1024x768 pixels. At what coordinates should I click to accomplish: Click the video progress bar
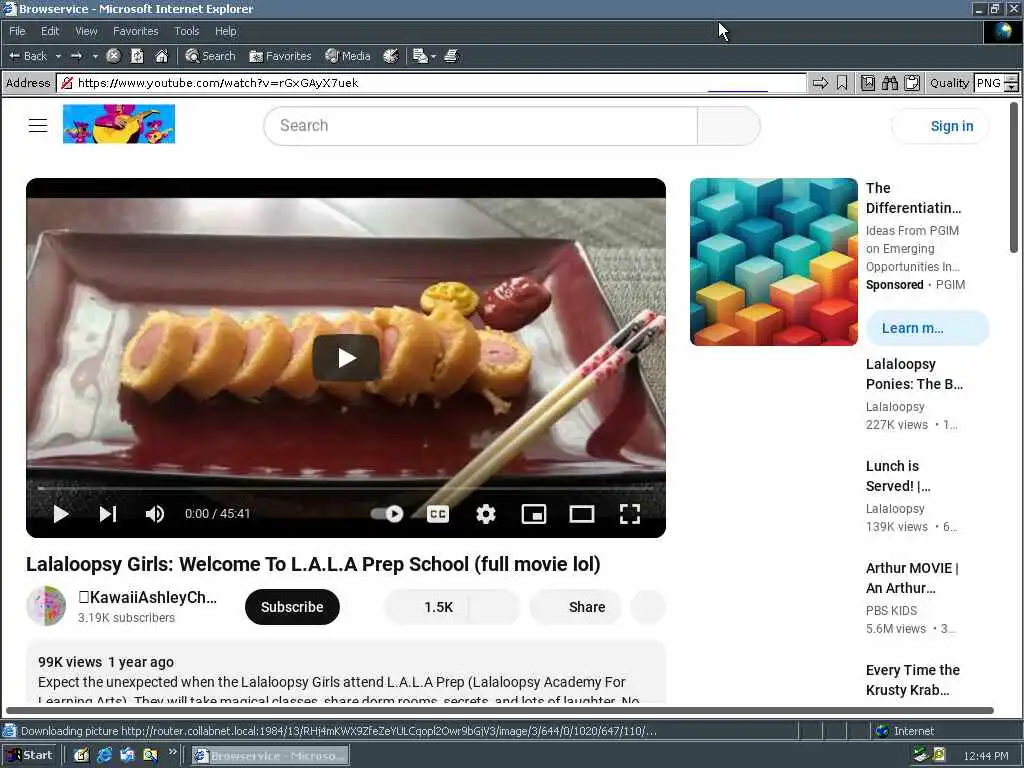coord(345,488)
